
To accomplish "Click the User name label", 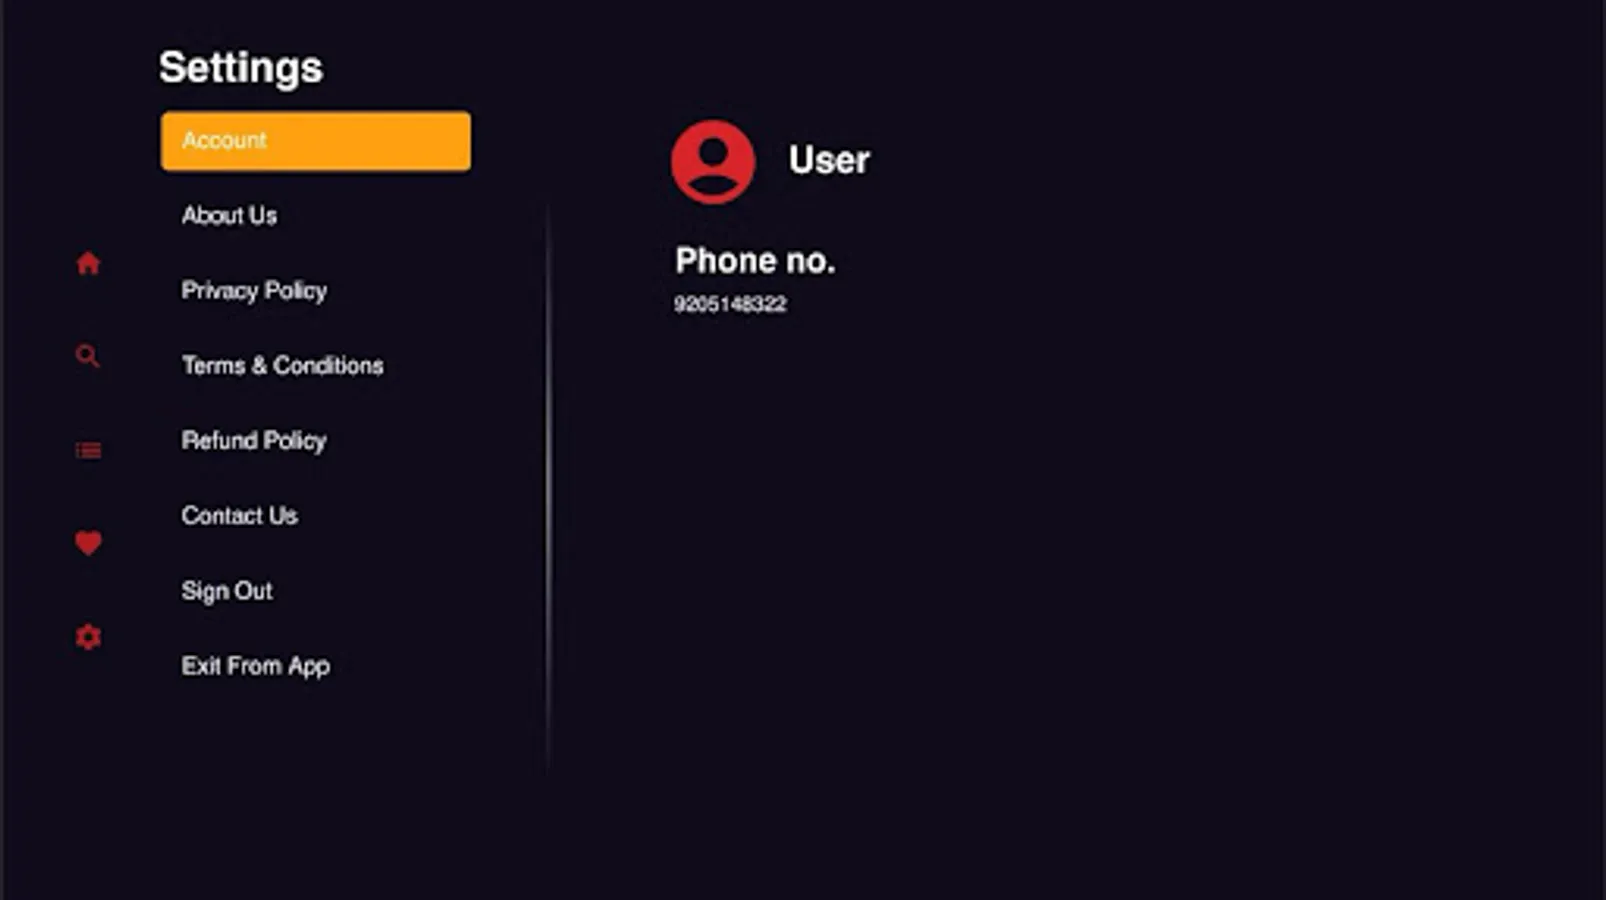I will [x=828, y=159].
